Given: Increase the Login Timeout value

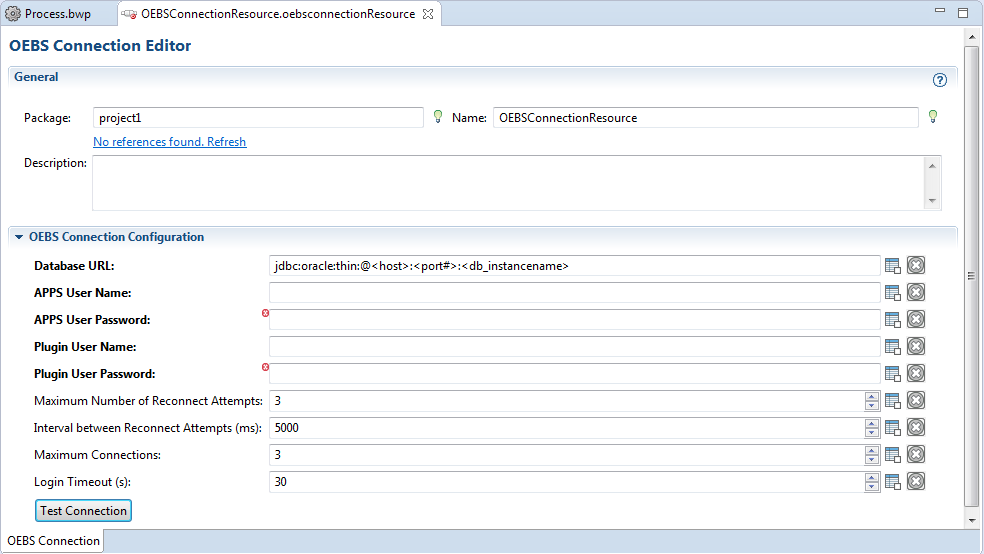Looking at the screenshot, I should point(872,477).
